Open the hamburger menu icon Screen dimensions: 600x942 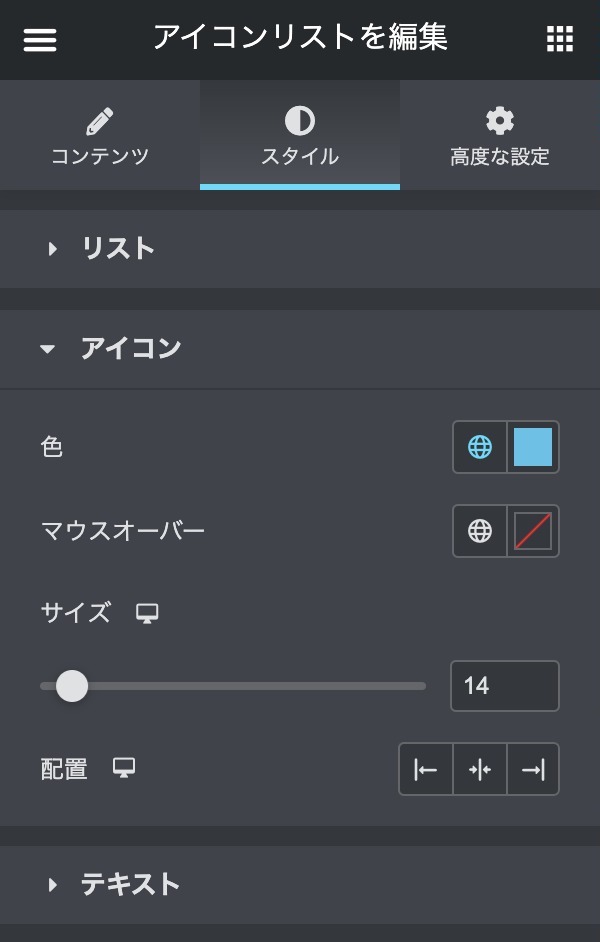click(x=40, y=39)
